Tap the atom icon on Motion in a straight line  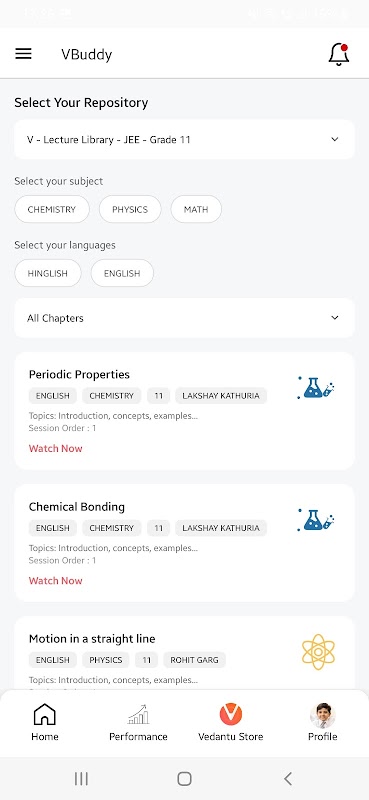pyautogui.click(x=318, y=652)
